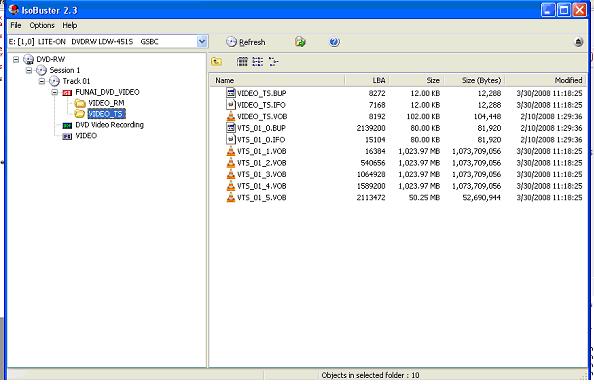The height and width of the screenshot is (384, 594).
Task: Switch to large icons view
Action: pyautogui.click(x=242, y=61)
